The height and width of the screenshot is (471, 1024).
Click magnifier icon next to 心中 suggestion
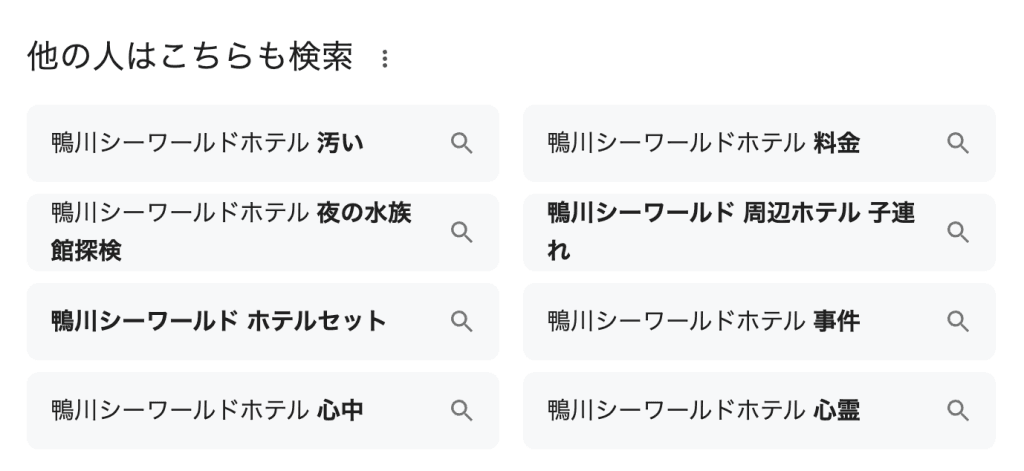click(462, 410)
